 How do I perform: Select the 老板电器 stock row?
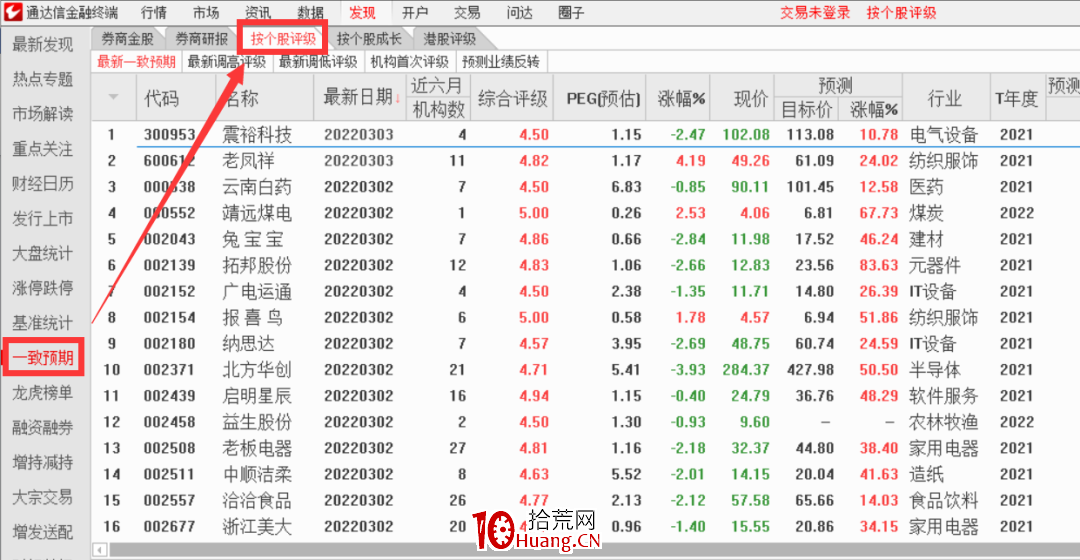585,448
